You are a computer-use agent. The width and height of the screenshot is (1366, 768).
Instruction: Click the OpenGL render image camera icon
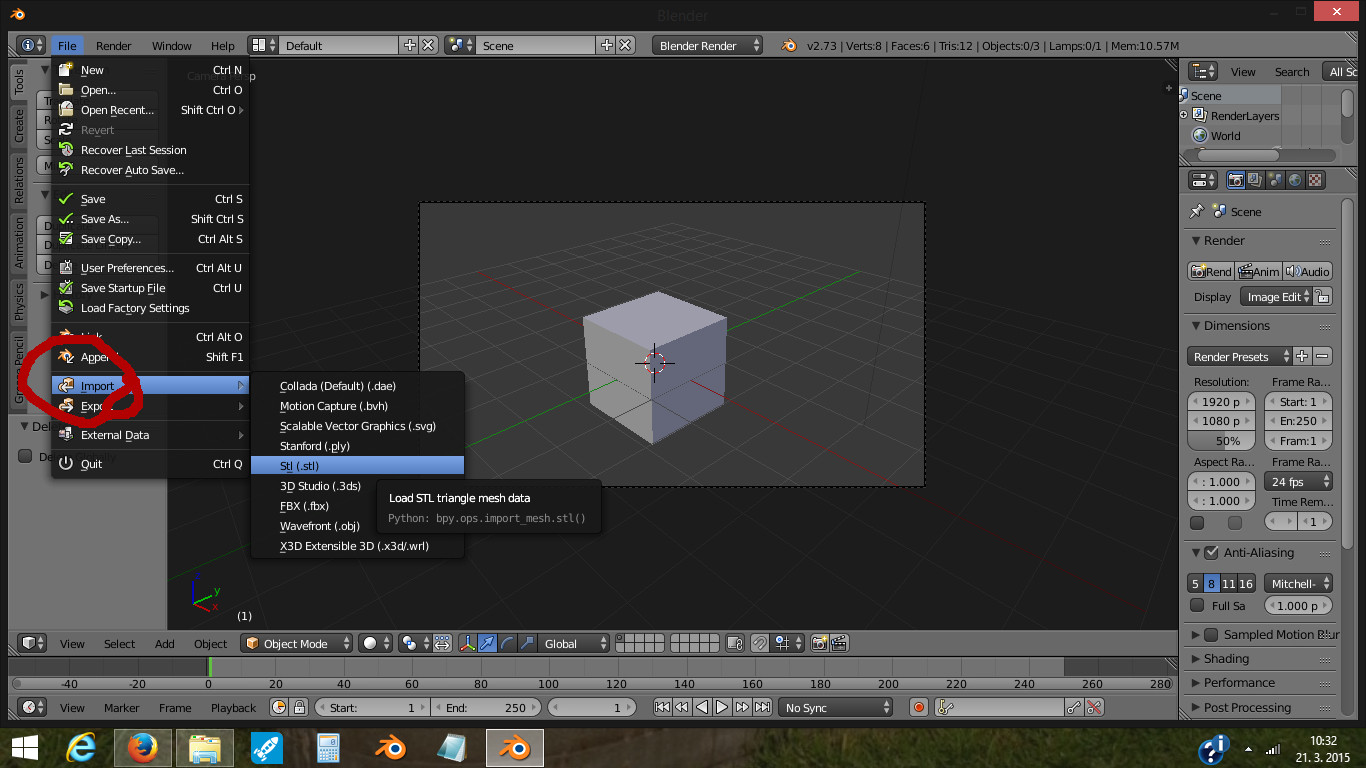[x=820, y=644]
